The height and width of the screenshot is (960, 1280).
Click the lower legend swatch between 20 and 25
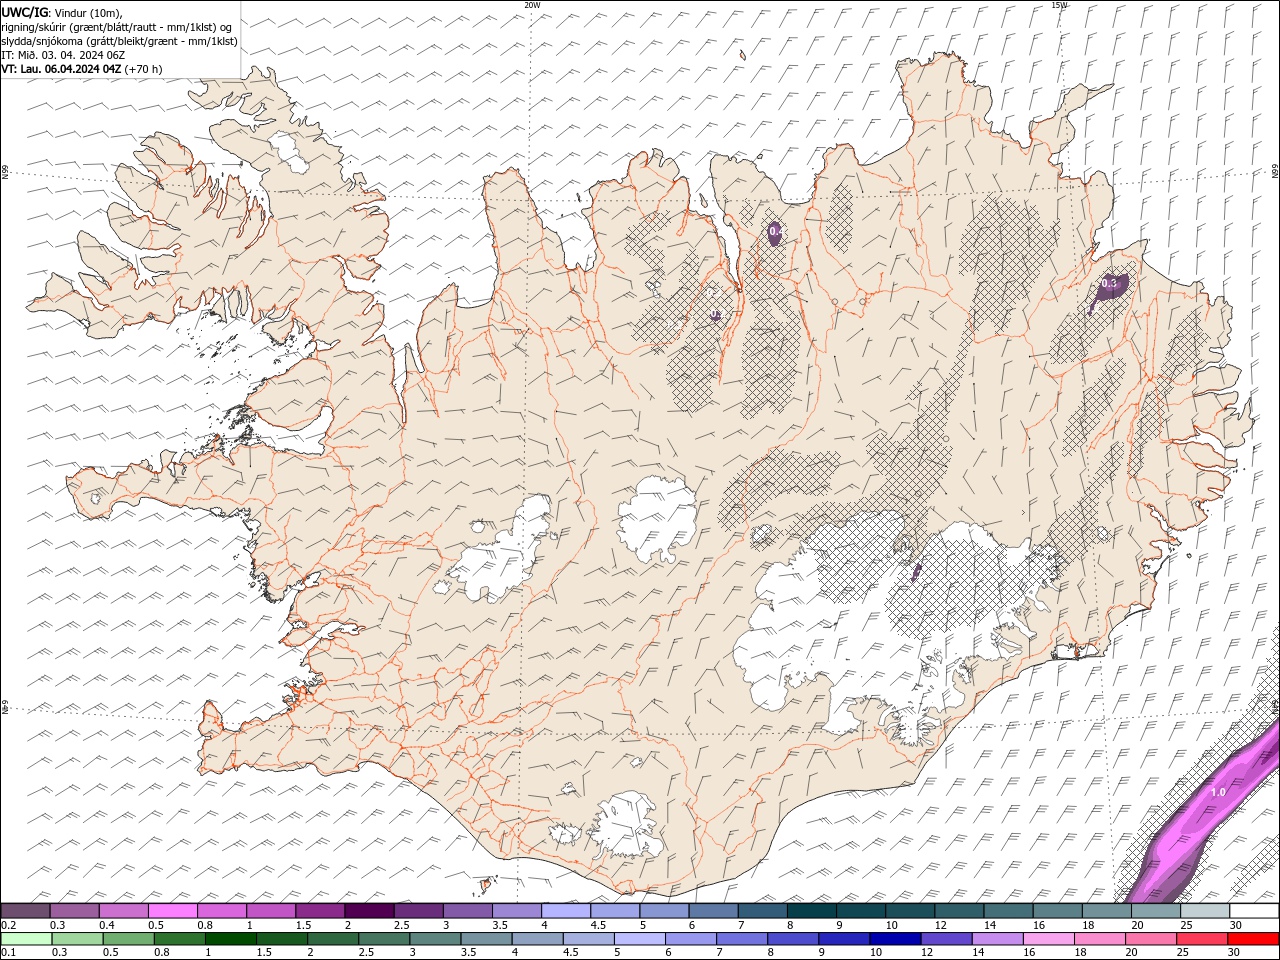pyautogui.click(x=1151, y=938)
